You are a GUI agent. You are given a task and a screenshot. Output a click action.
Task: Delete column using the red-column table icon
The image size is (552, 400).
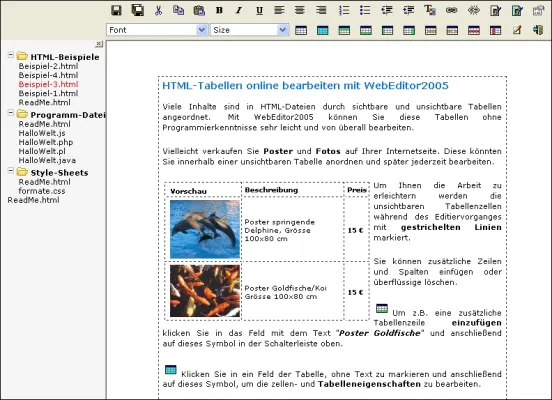(495, 30)
